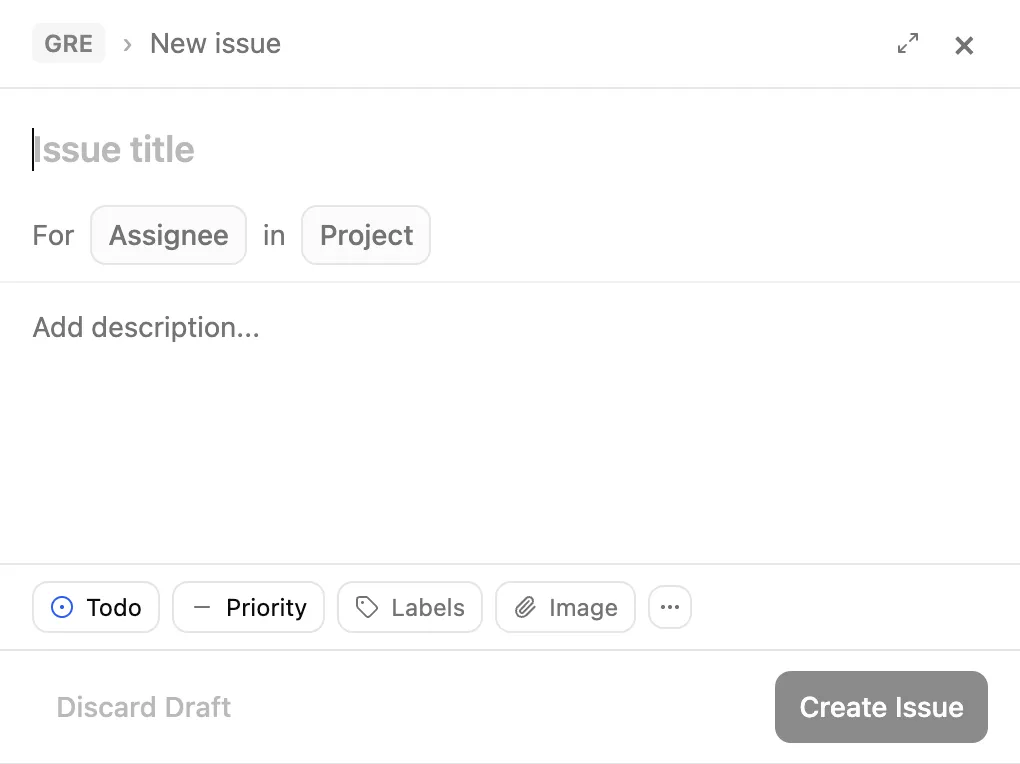Screen dimensions: 1020x764
Task: Open the Assignee picker
Action: [x=168, y=235]
